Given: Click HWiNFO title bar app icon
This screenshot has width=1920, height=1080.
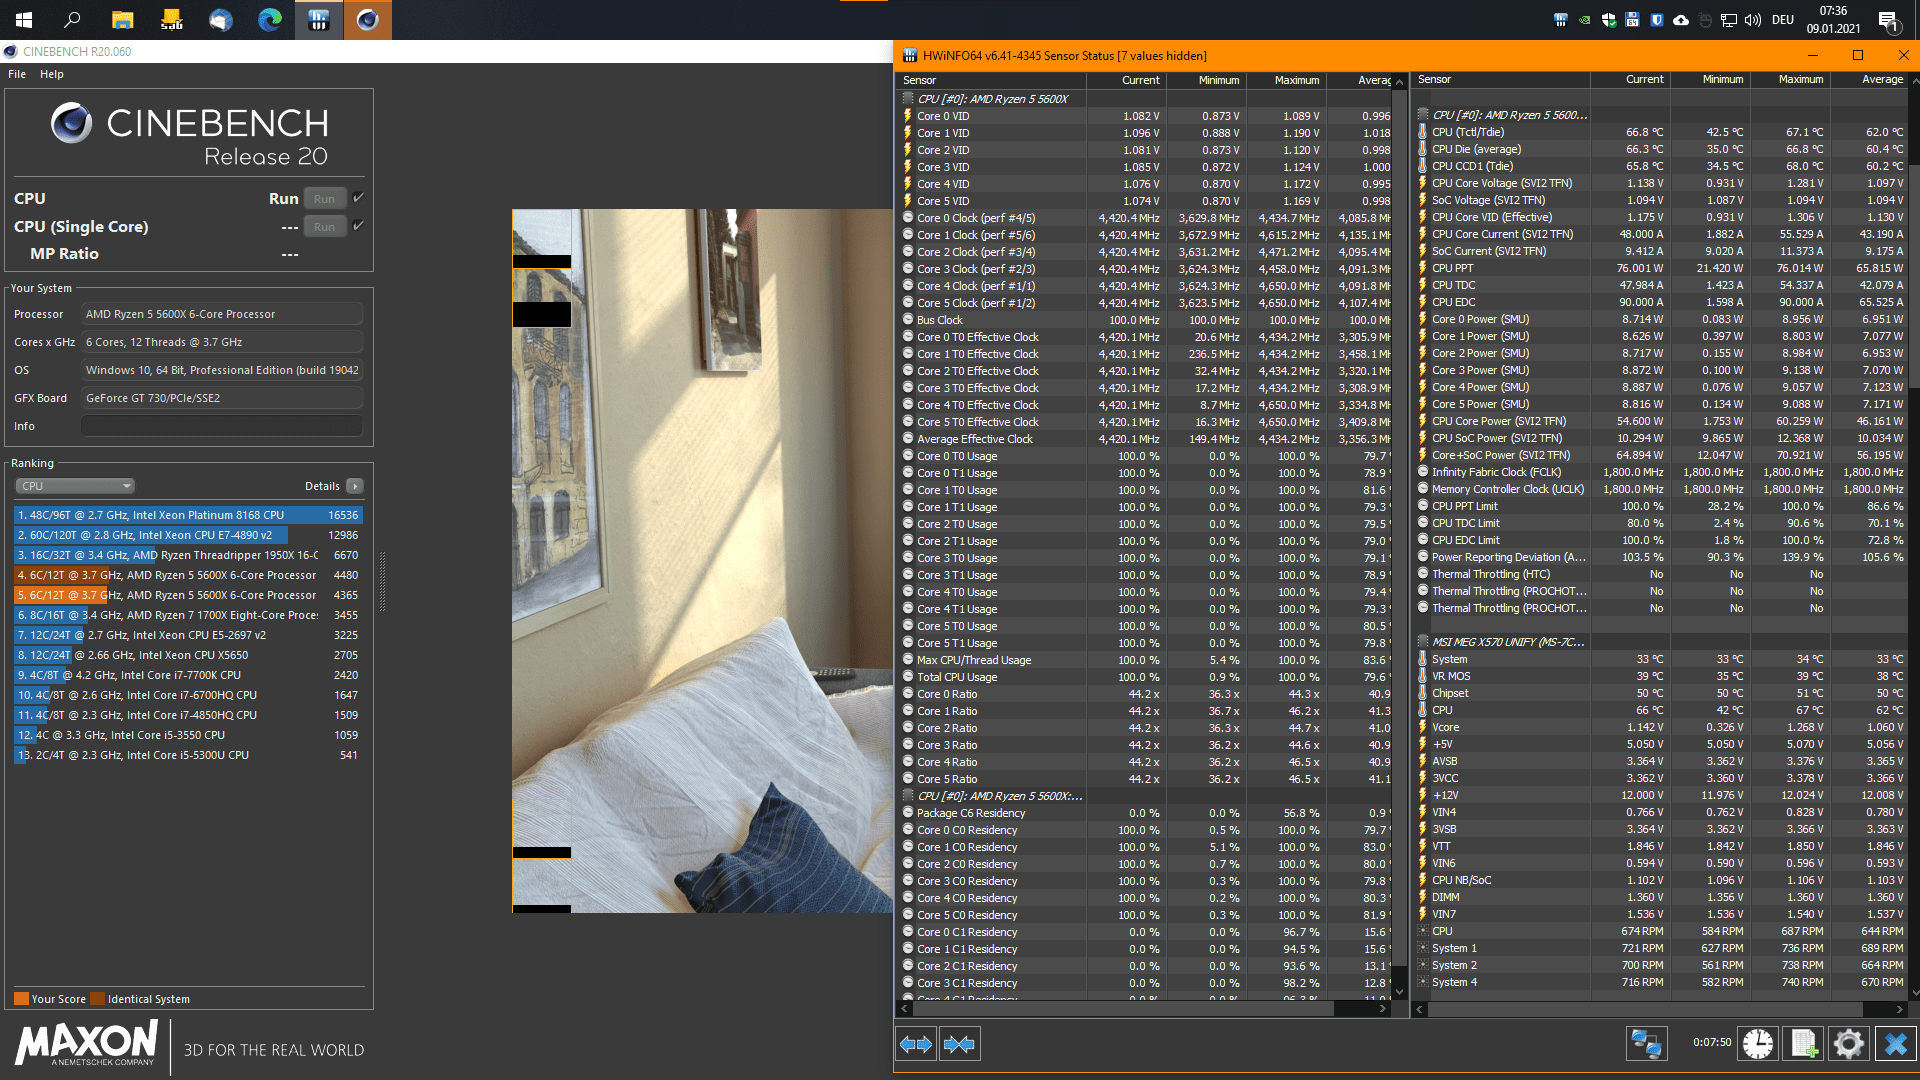Looking at the screenshot, I should [910, 56].
